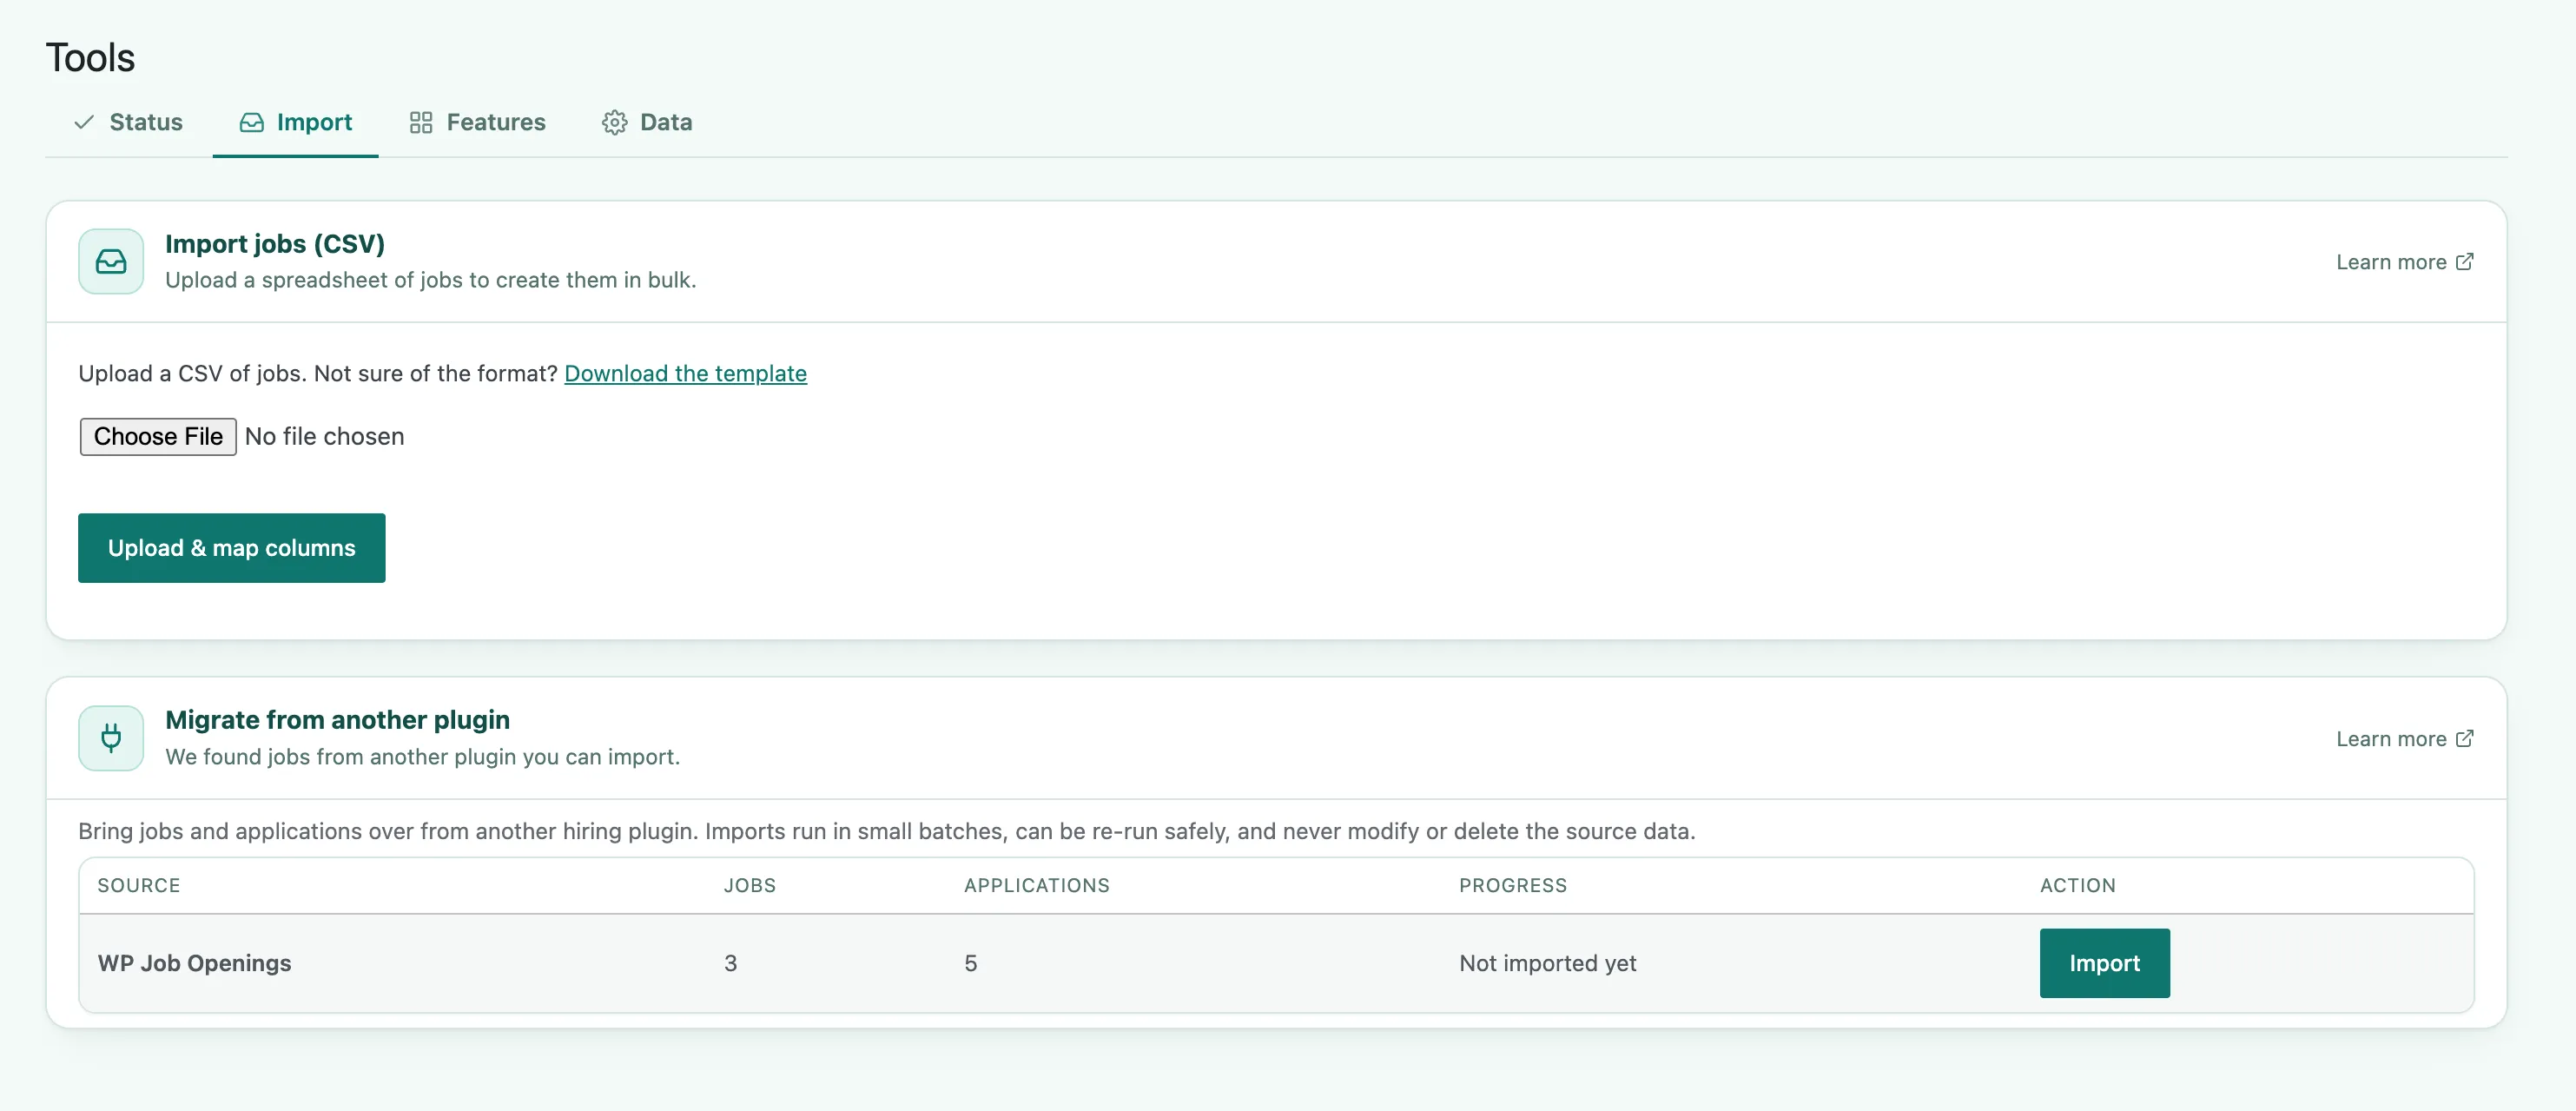
Task: Switch to the Features tab
Action: [477, 122]
